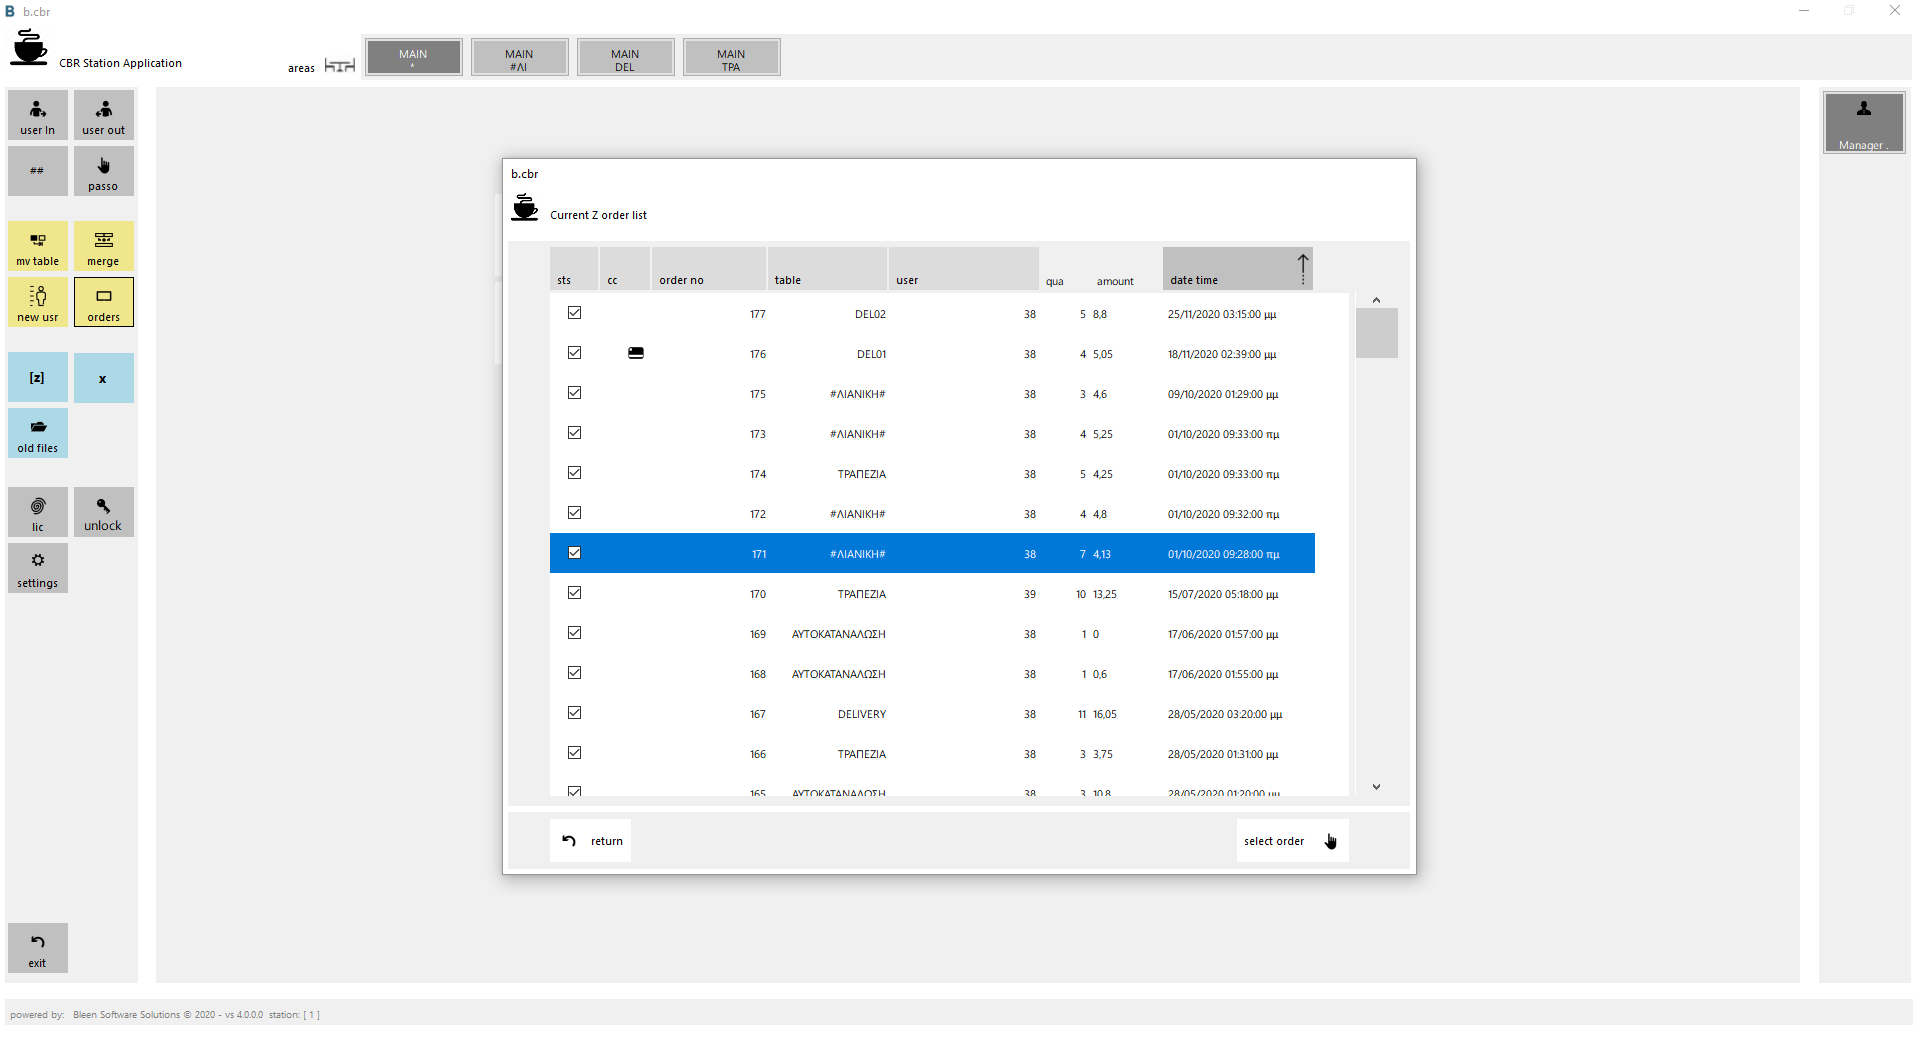Switch to the MAIN DEL area tab
This screenshot has height=1040, width=1920.
click(625, 58)
